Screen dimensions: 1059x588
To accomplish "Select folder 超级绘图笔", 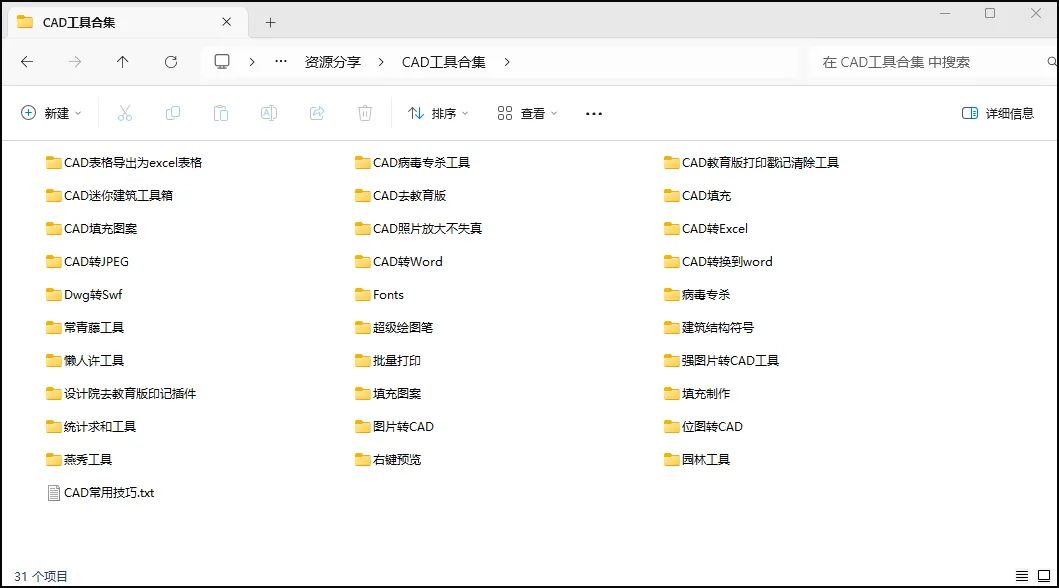I will 394,328.
